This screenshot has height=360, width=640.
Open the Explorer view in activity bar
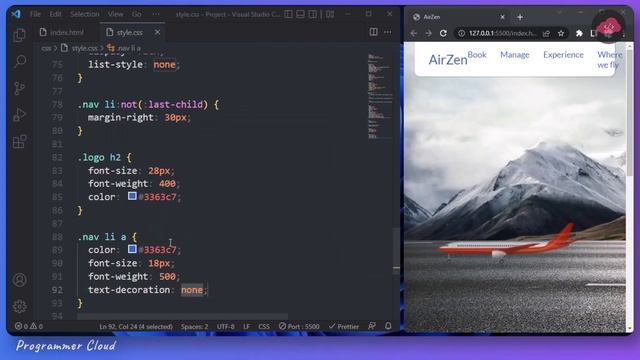(x=19, y=35)
